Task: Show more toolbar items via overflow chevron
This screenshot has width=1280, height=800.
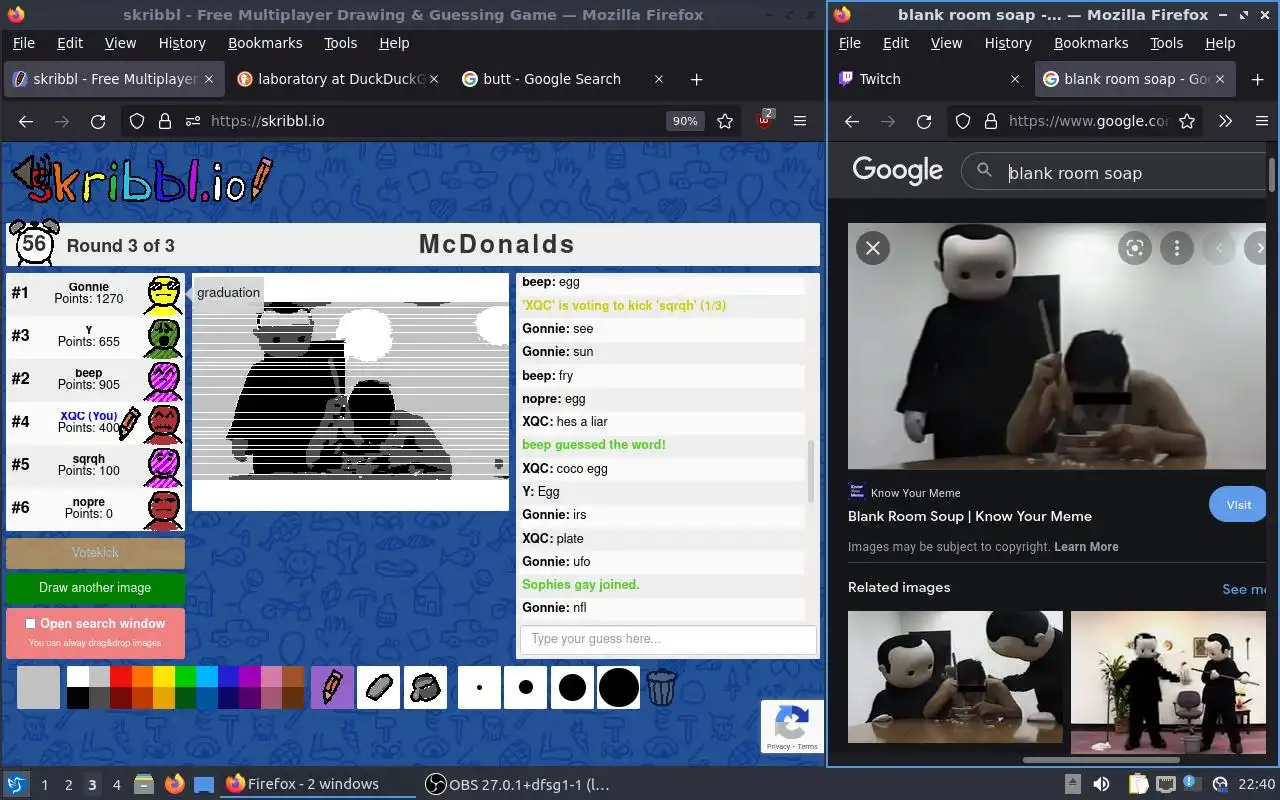Action: [1225, 121]
